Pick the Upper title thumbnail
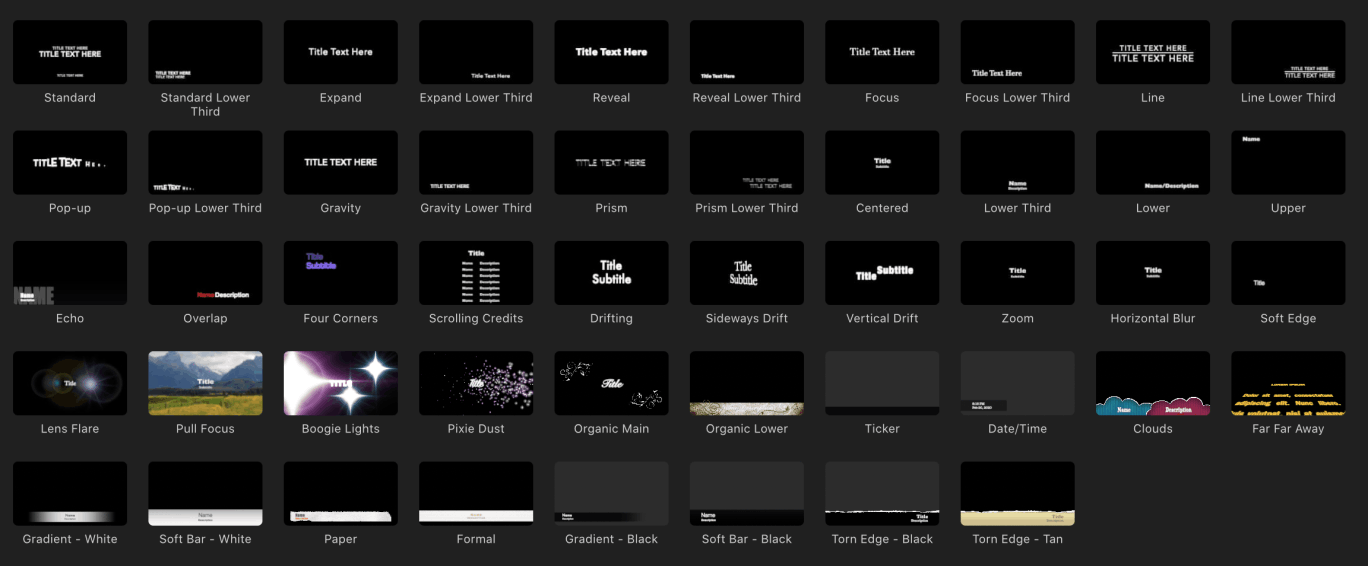1368x566 pixels. tap(1288, 162)
